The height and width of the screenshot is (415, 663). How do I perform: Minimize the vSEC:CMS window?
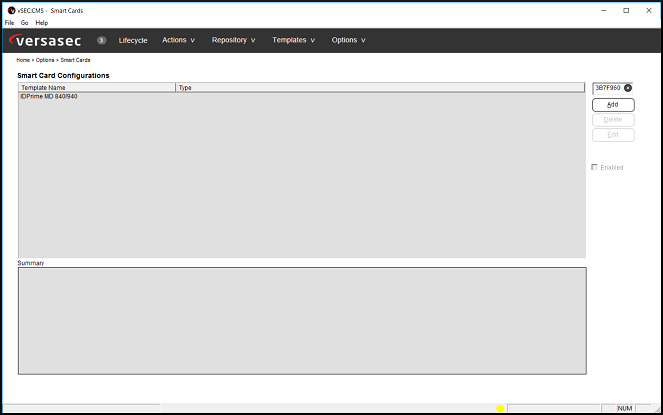click(604, 11)
